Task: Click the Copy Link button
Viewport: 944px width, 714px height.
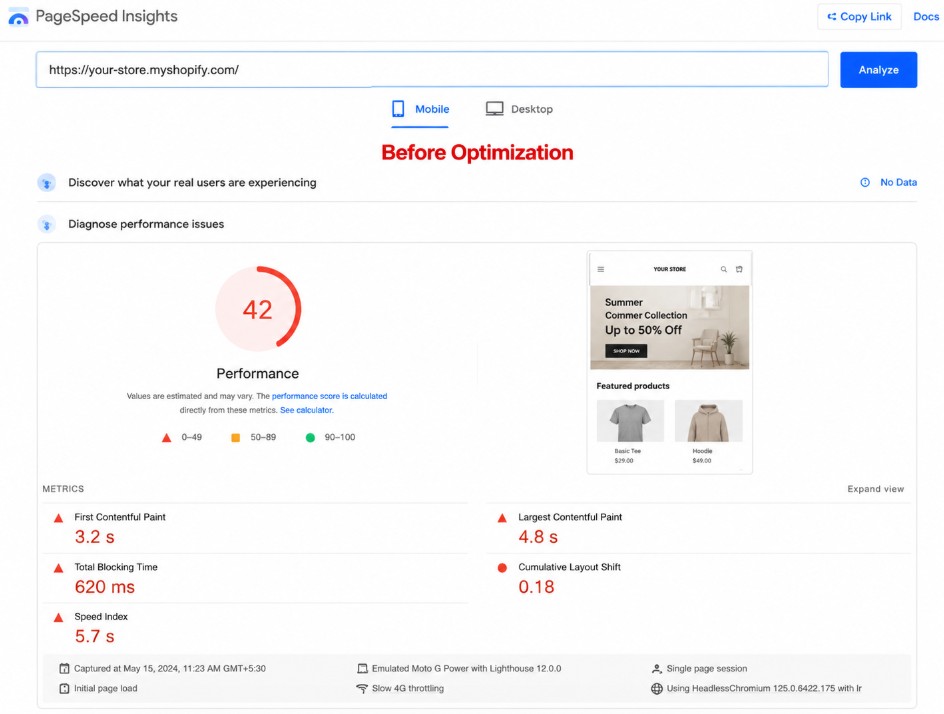Action: [859, 17]
